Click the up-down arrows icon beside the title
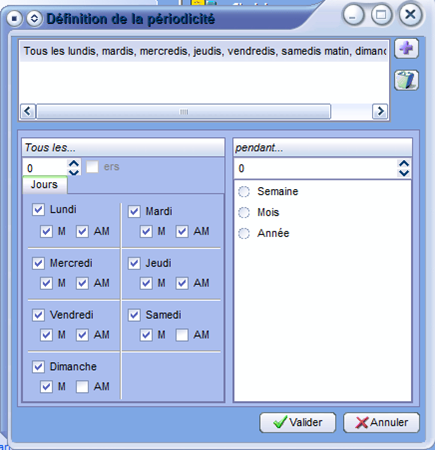The width and height of the screenshot is (435, 450). pos(34,19)
